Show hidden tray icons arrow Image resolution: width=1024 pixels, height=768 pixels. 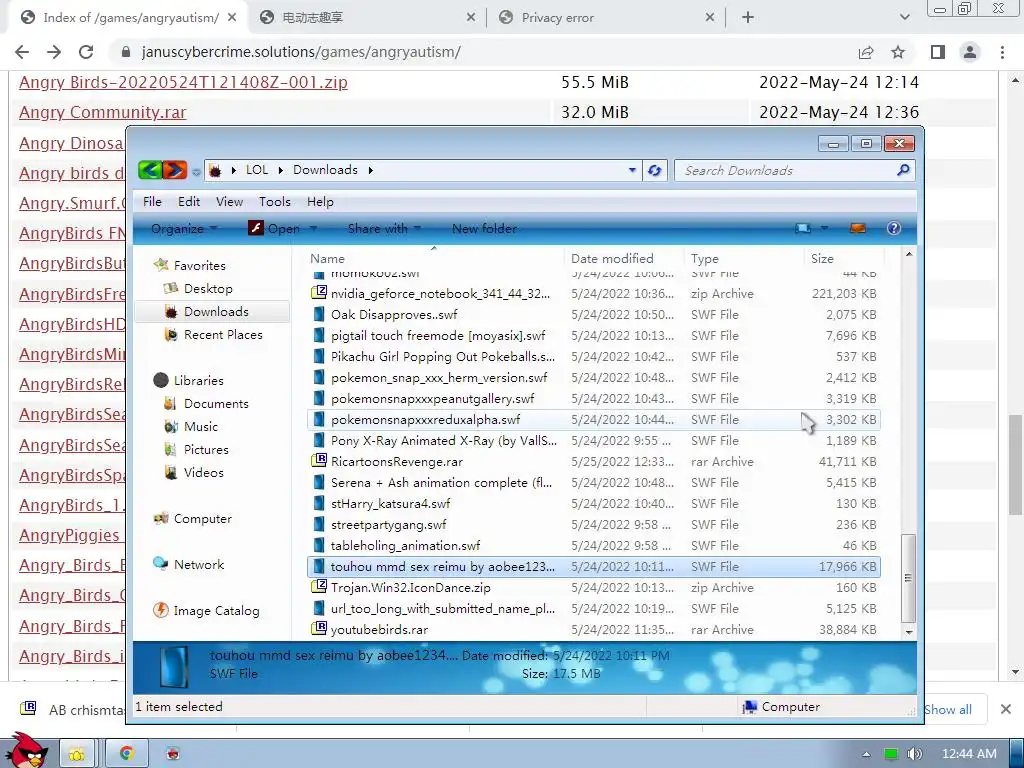[866, 754]
